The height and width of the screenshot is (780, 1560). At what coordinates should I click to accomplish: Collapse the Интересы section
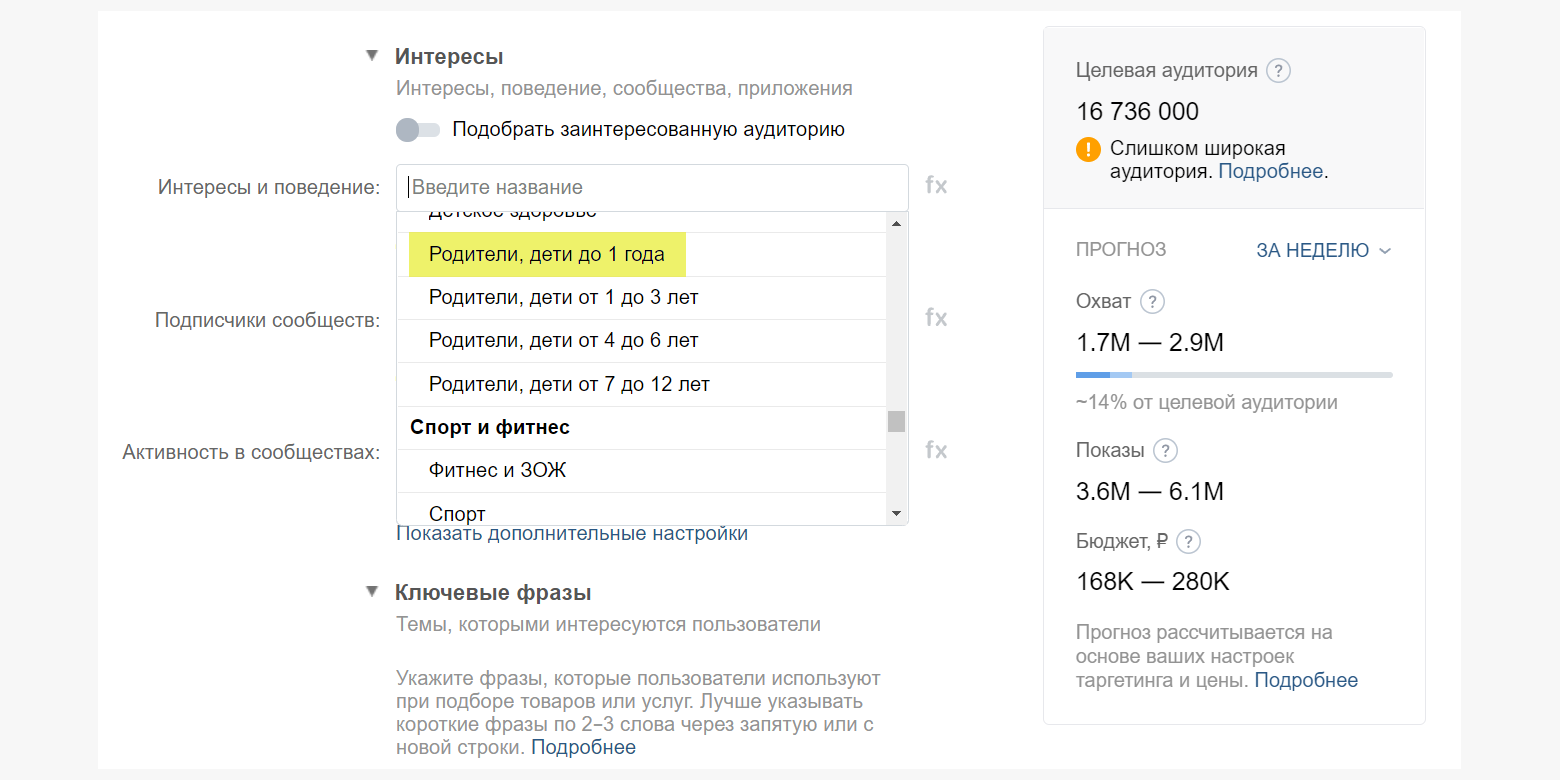point(372,56)
